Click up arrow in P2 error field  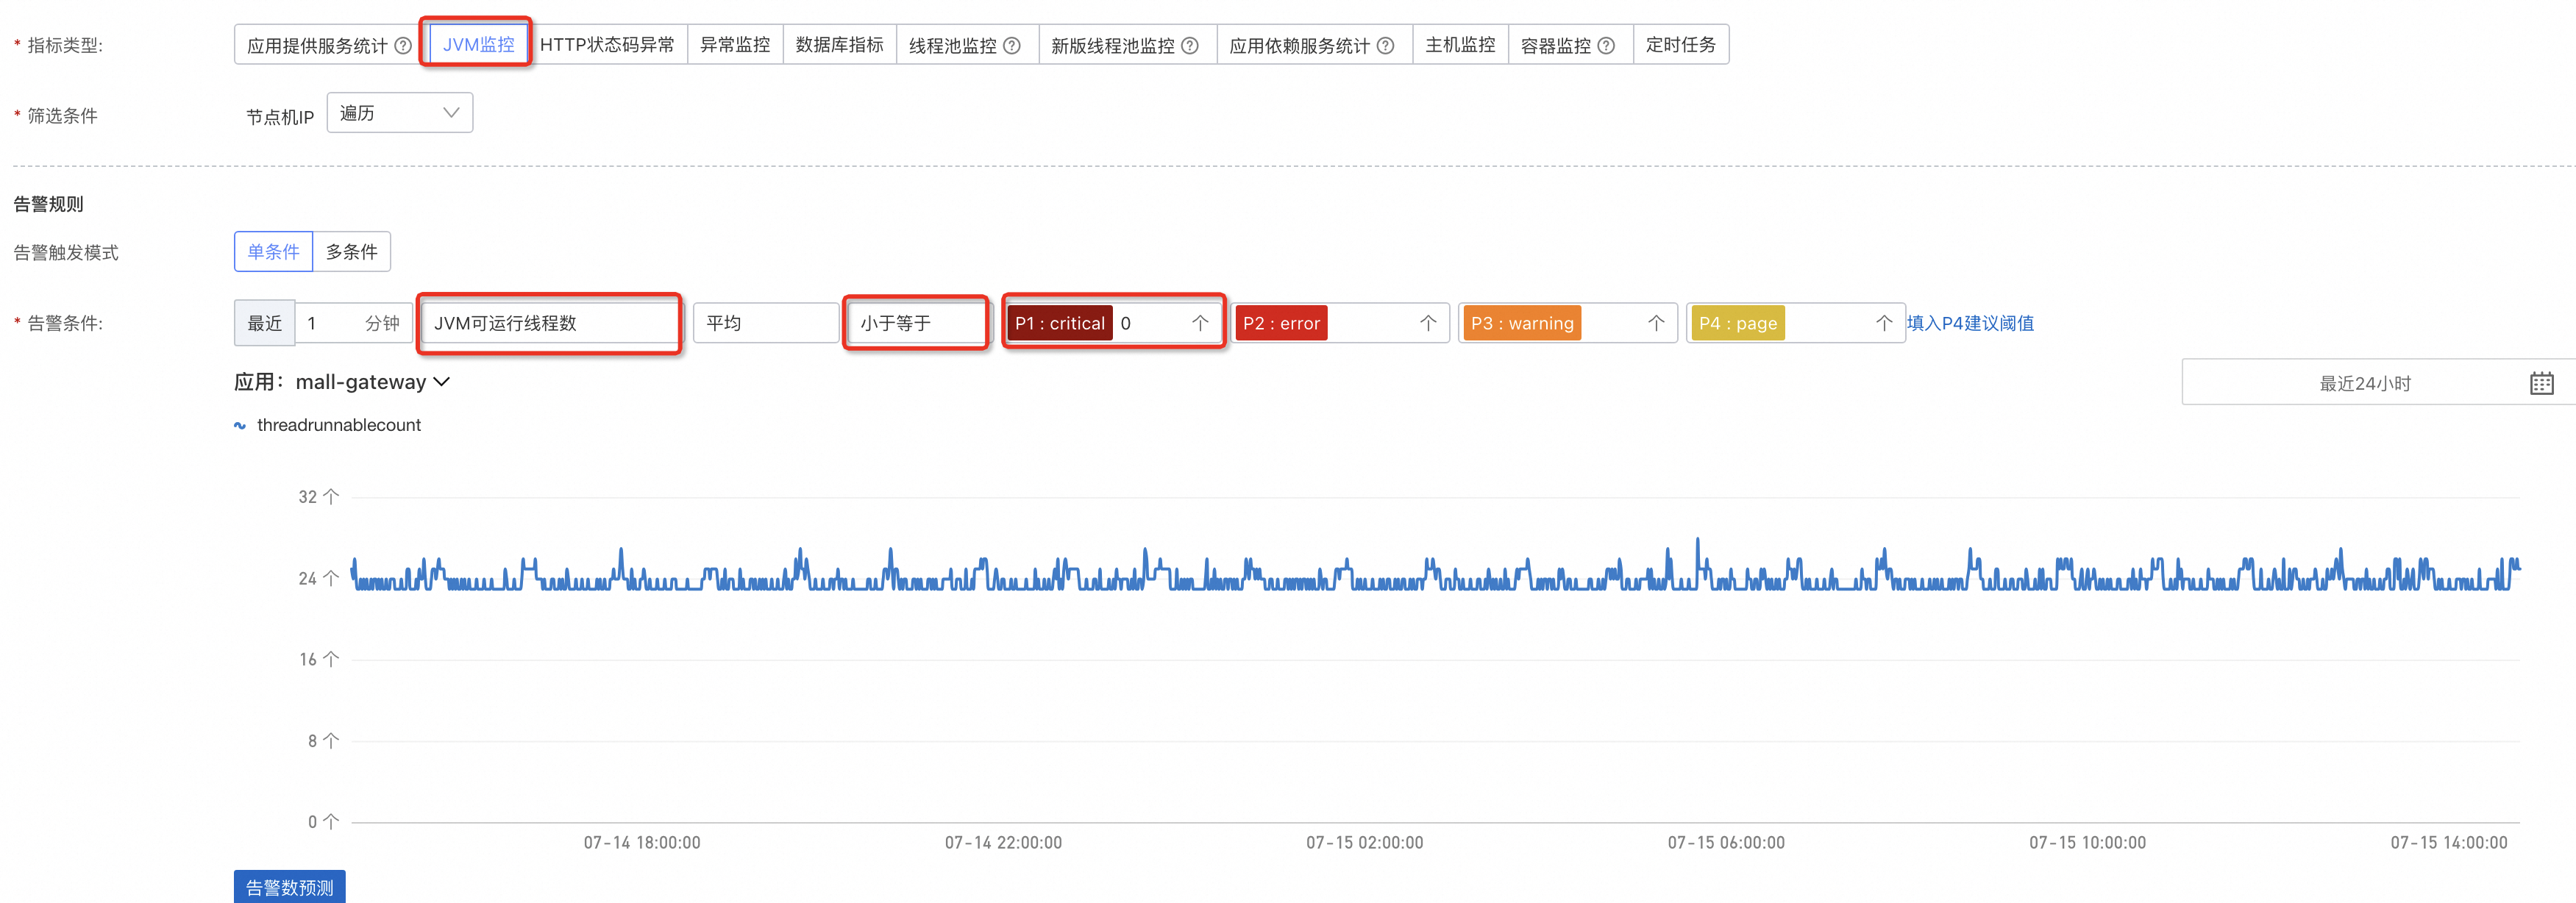tap(1428, 323)
